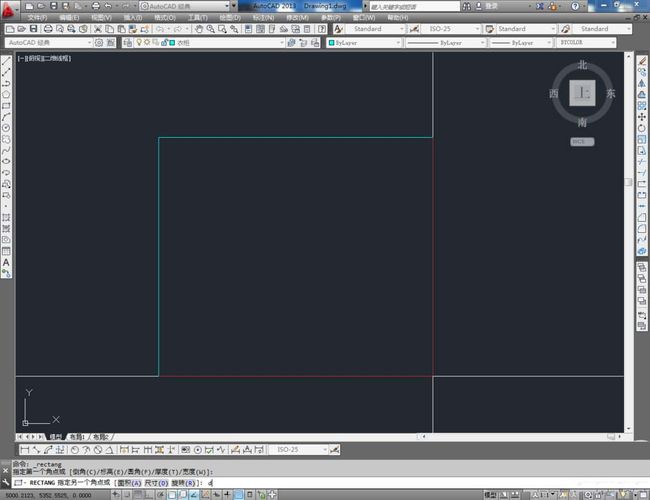Select the Polyline draw tool
The image size is (650, 500).
point(6,83)
